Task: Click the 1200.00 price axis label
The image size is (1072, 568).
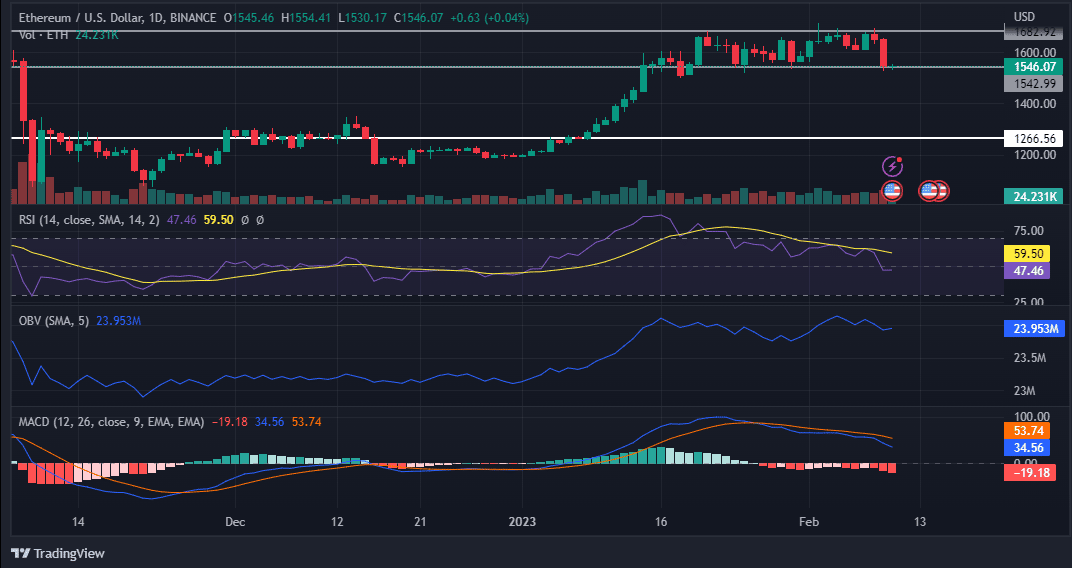Action: pos(1034,154)
